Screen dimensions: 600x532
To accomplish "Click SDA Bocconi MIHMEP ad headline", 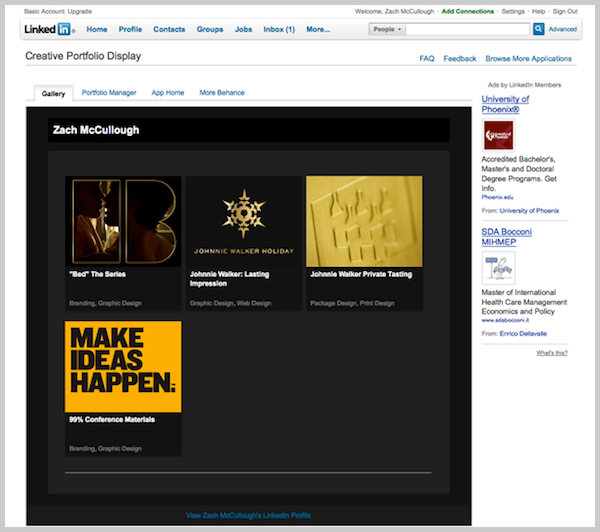I will [x=506, y=237].
